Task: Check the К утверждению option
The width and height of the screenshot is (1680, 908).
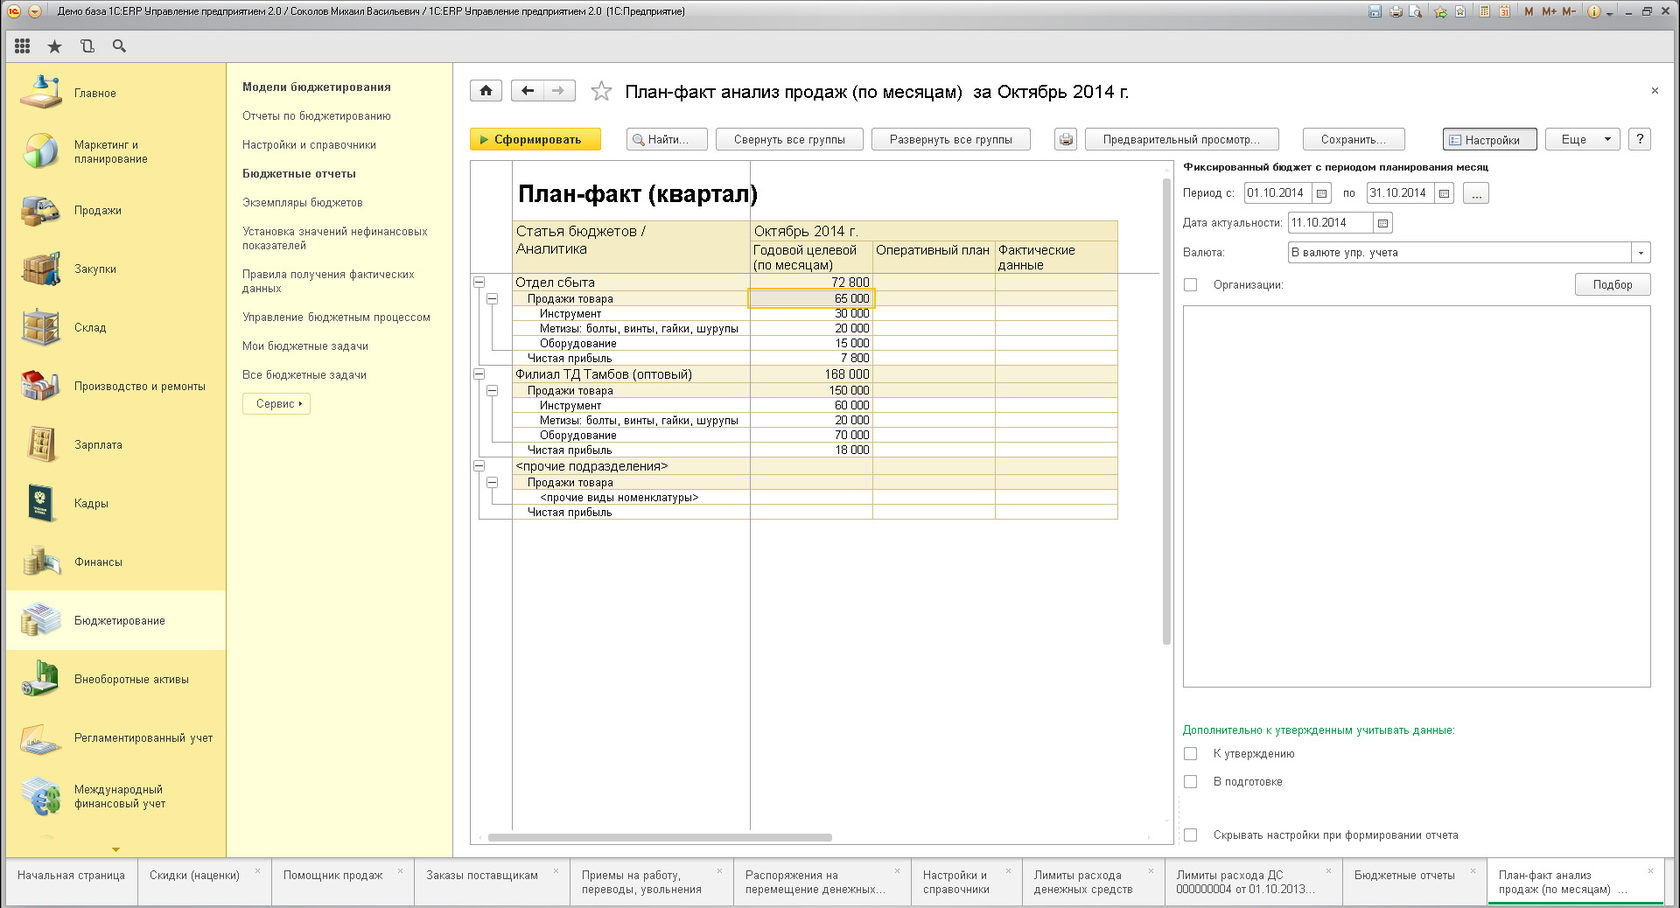Action: pos(1190,754)
